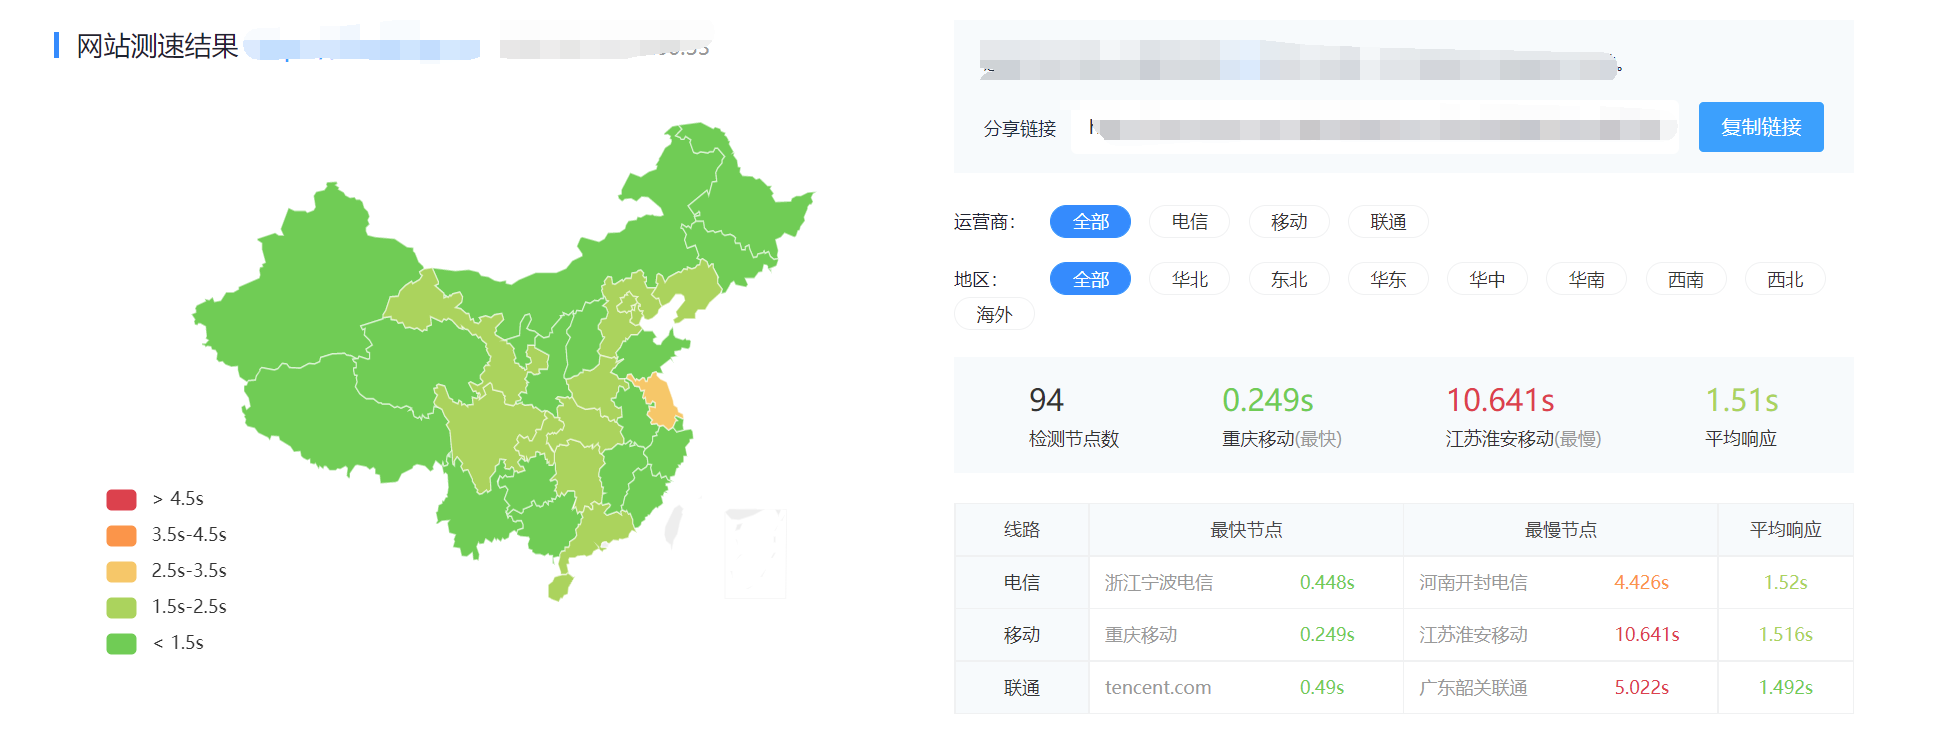Filter region by 西北

pyautogui.click(x=1785, y=279)
